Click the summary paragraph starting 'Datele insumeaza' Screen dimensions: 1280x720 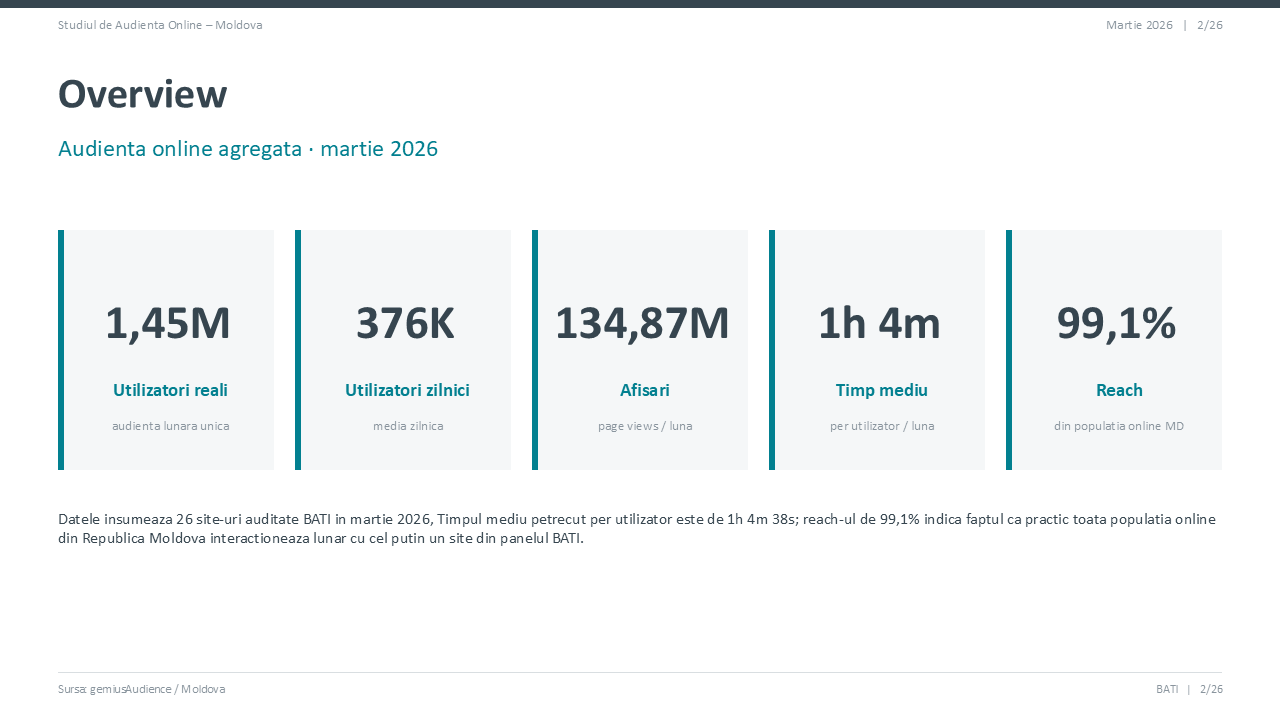(637, 528)
